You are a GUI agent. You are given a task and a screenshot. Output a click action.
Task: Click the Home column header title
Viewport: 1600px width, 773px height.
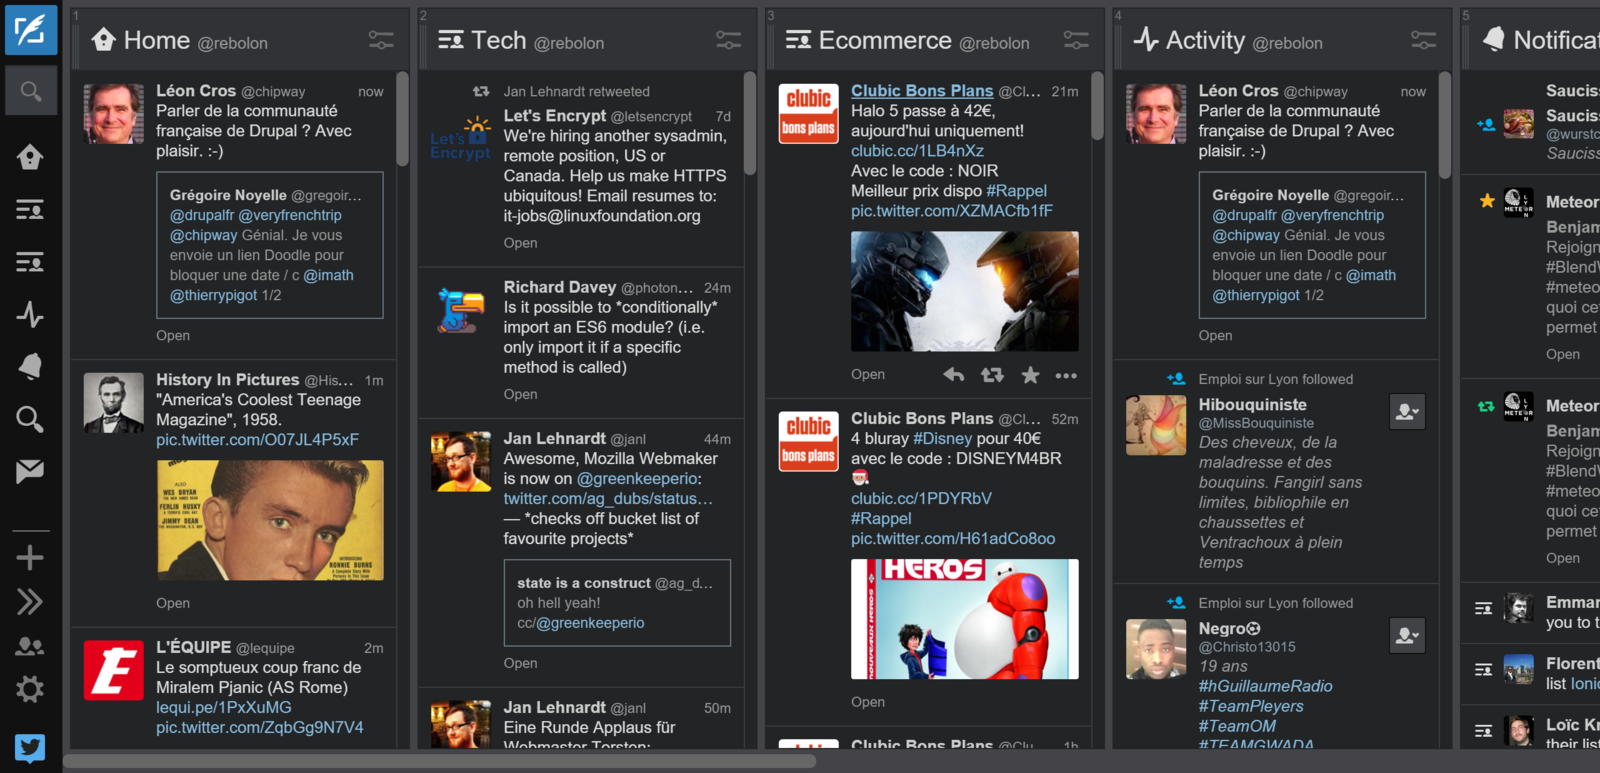(157, 40)
